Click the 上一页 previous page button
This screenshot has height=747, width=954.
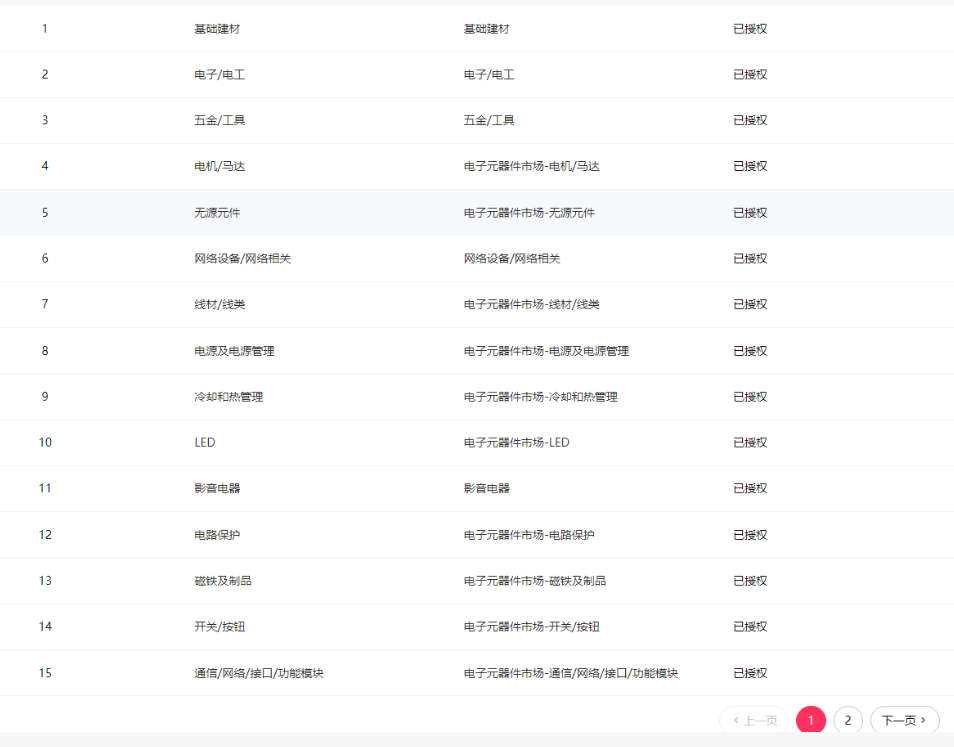click(x=754, y=720)
